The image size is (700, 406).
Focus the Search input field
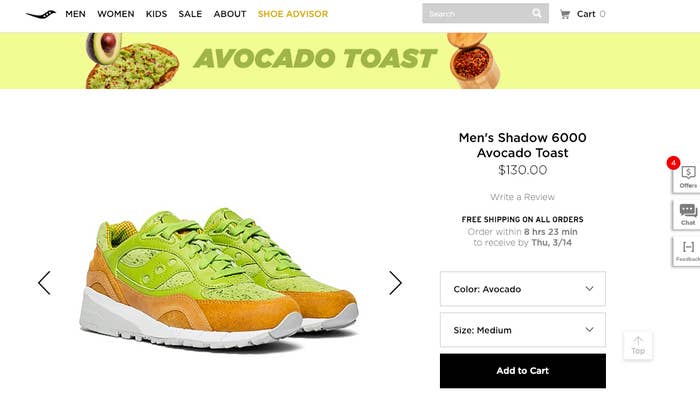coord(476,13)
